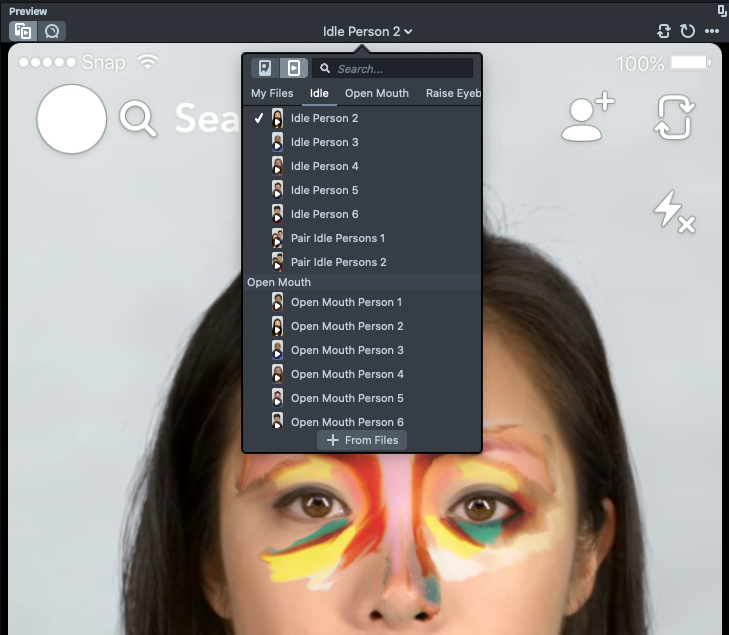
Task: Select the video sources filter icon in popup
Action: [293, 68]
